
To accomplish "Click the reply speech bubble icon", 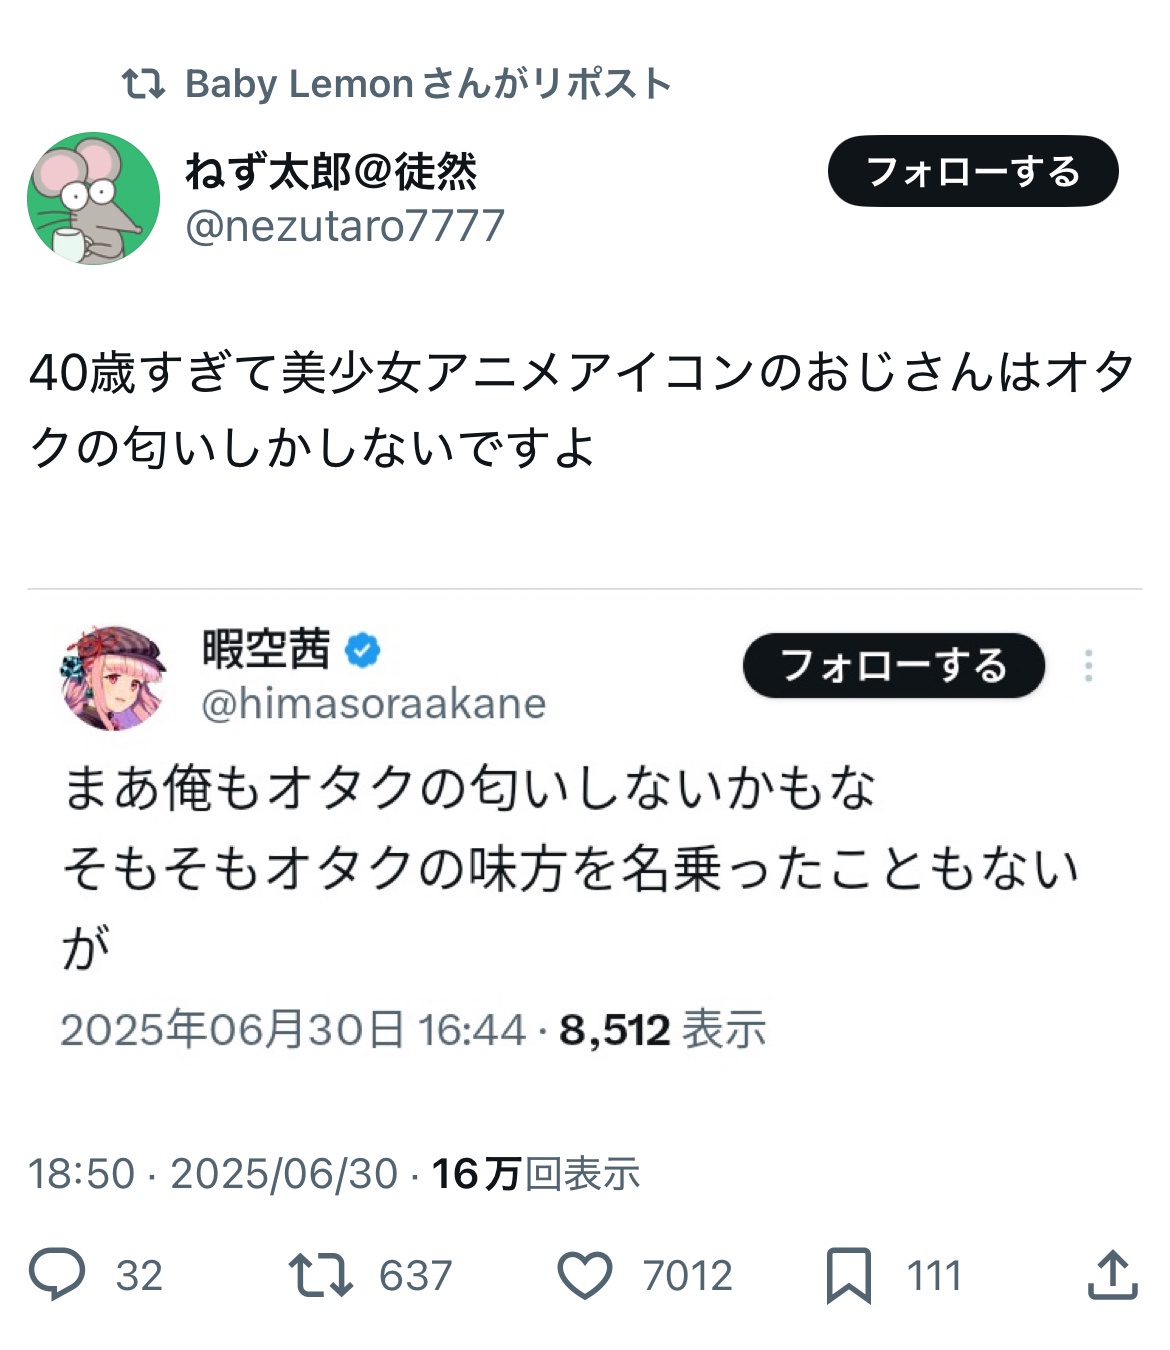I will point(57,1274).
